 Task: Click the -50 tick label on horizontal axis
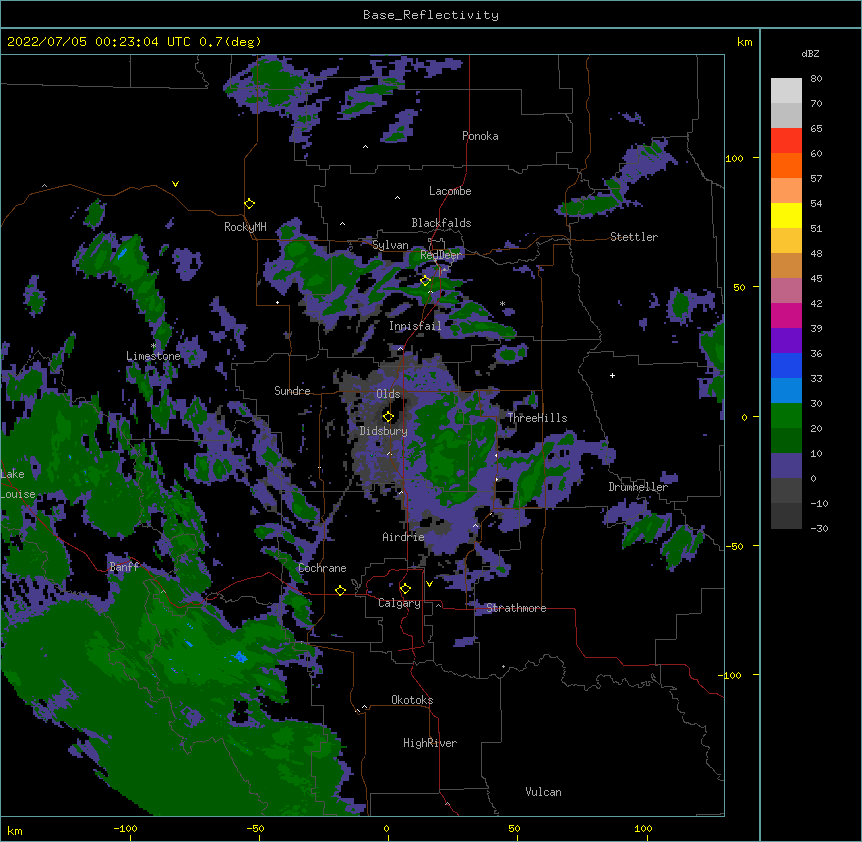tap(255, 829)
